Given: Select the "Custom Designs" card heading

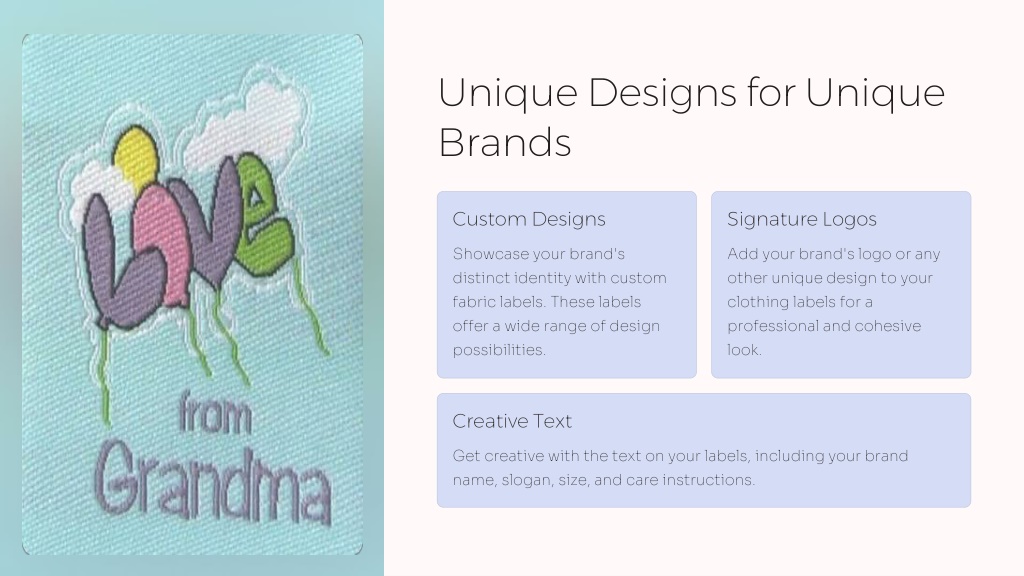Looking at the screenshot, I should (529, 219).
